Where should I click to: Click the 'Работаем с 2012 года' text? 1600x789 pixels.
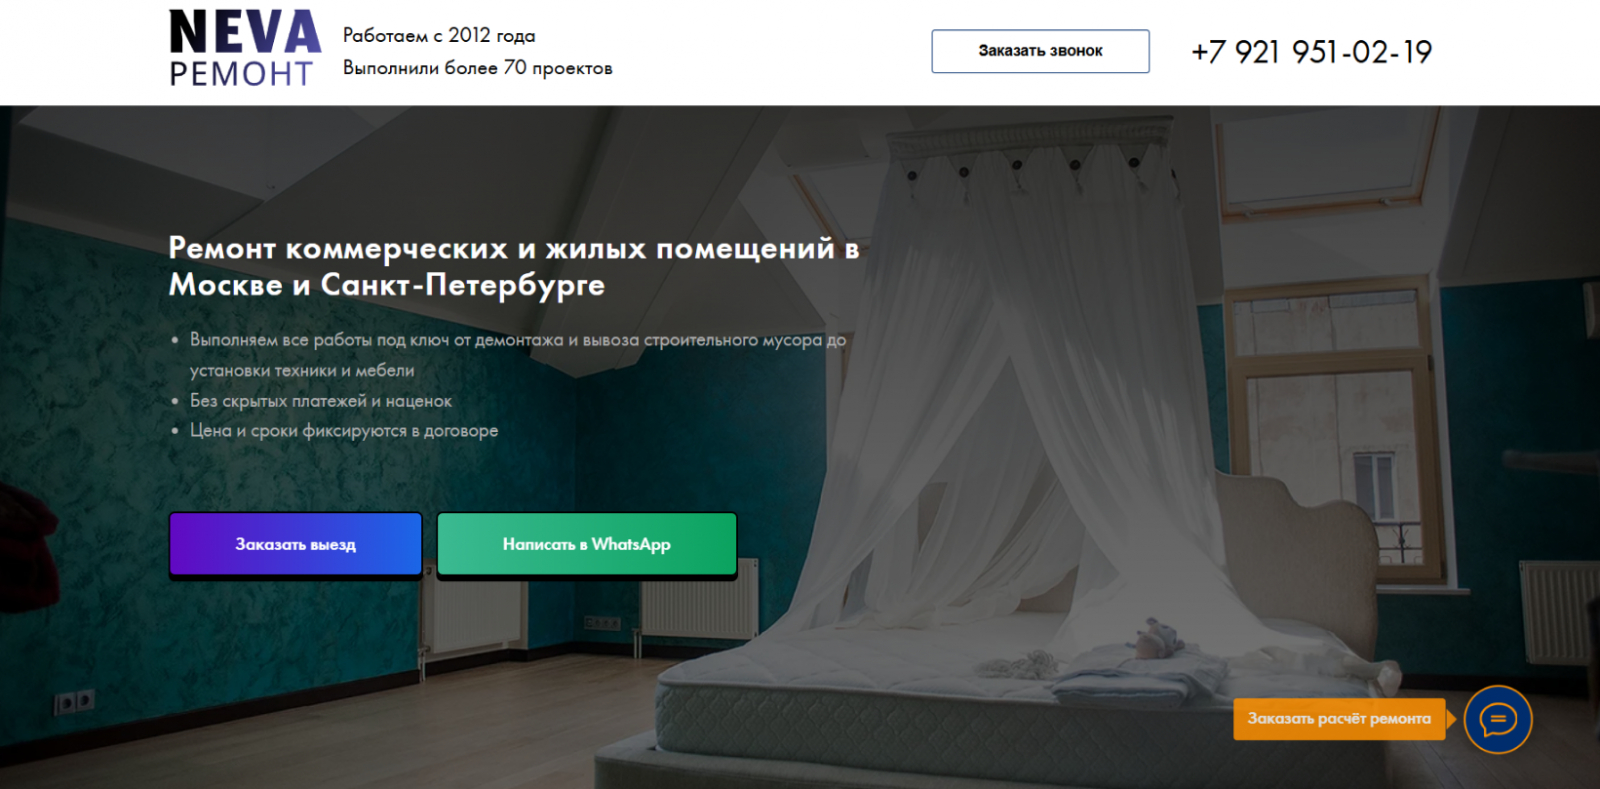(x=439, y=36)
